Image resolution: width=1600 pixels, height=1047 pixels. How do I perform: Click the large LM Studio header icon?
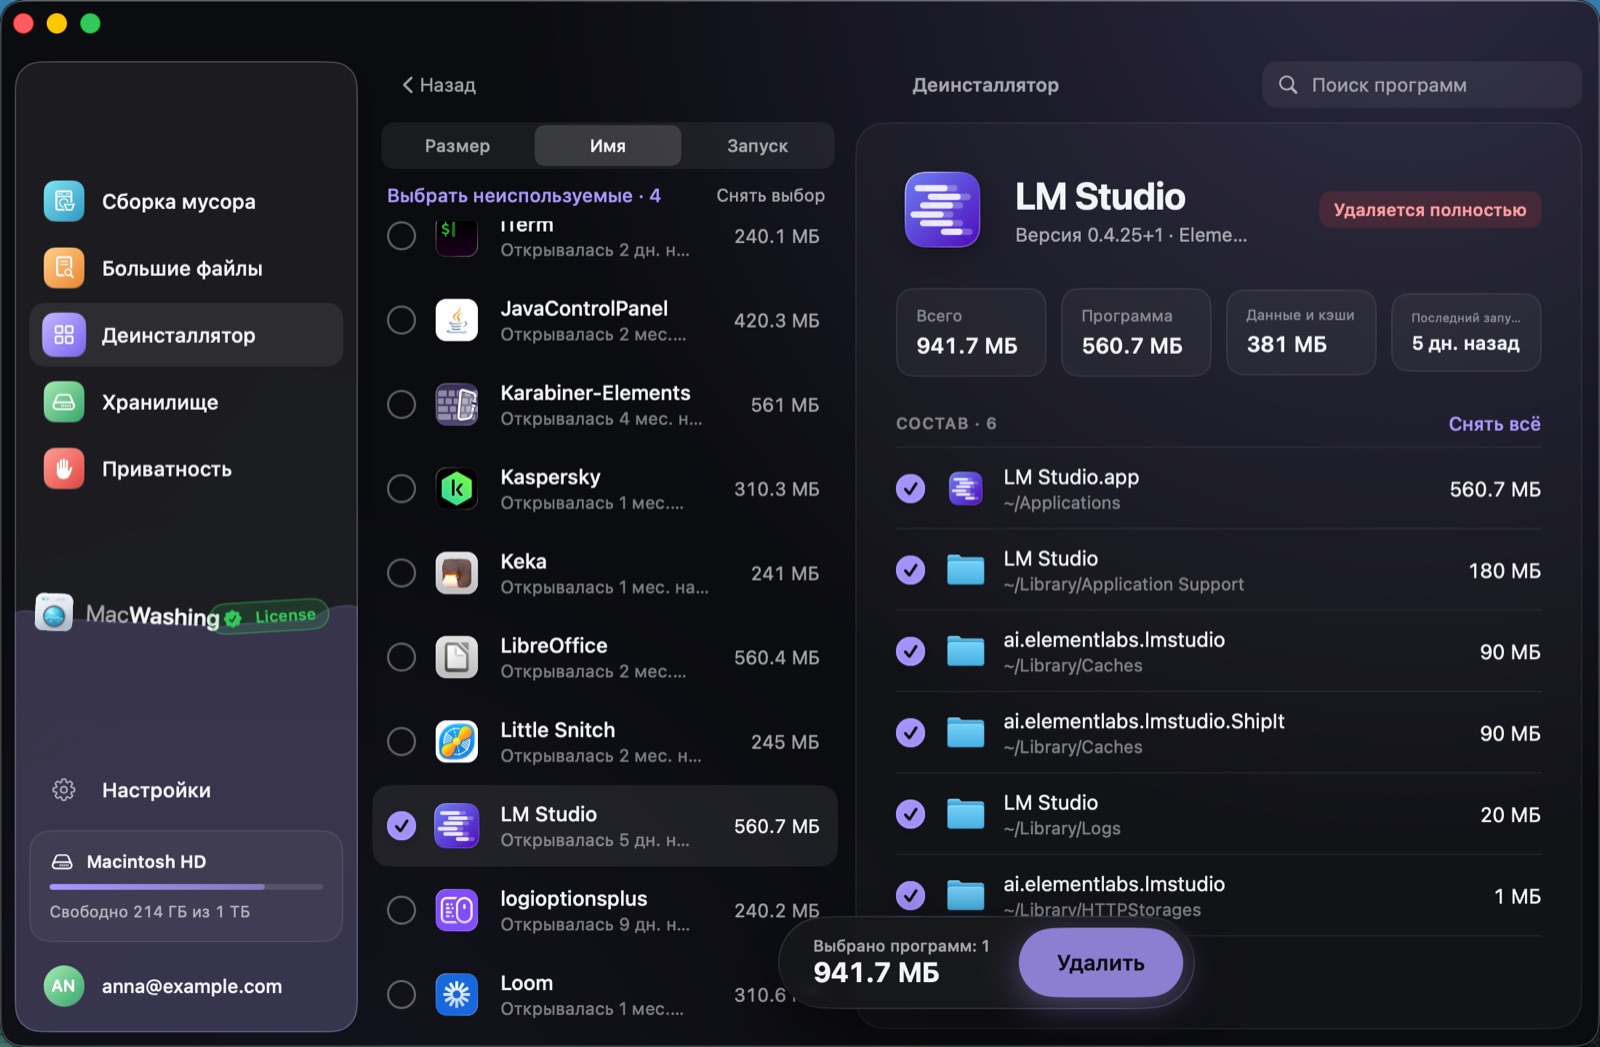click(942, 210)
